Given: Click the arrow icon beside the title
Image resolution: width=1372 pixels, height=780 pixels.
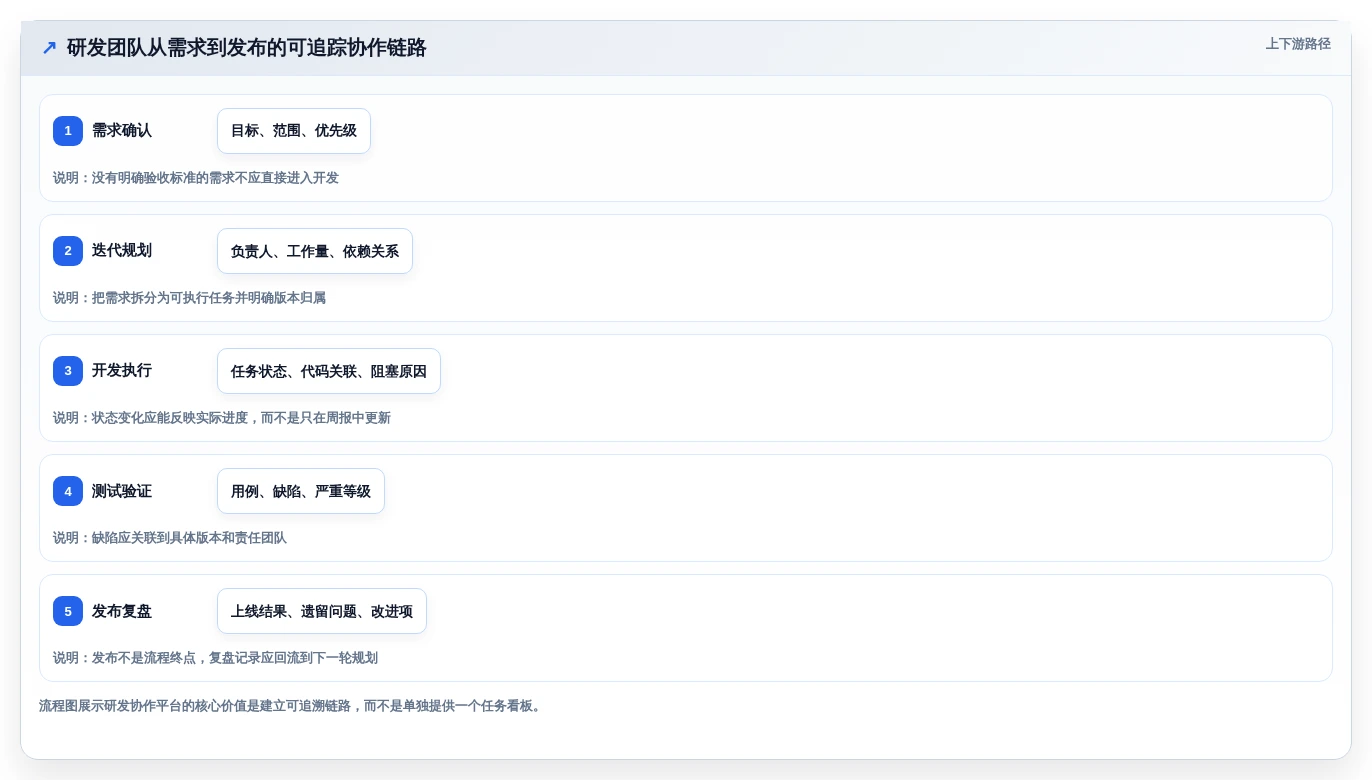Looking at the screenshot, I should click(49, 48).
